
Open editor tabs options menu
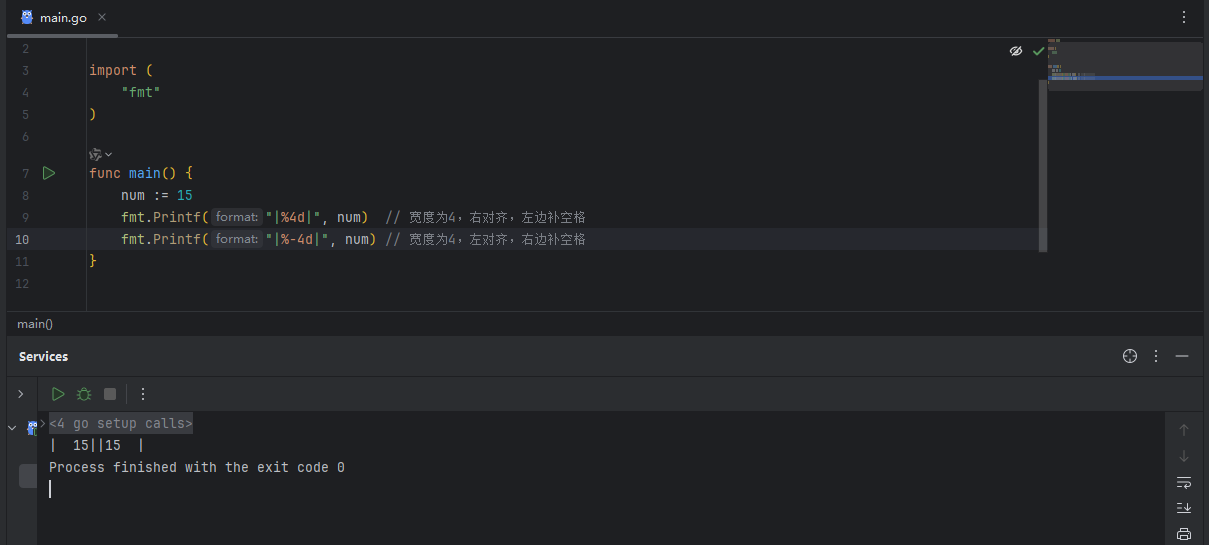click(x=1184, y=17)
